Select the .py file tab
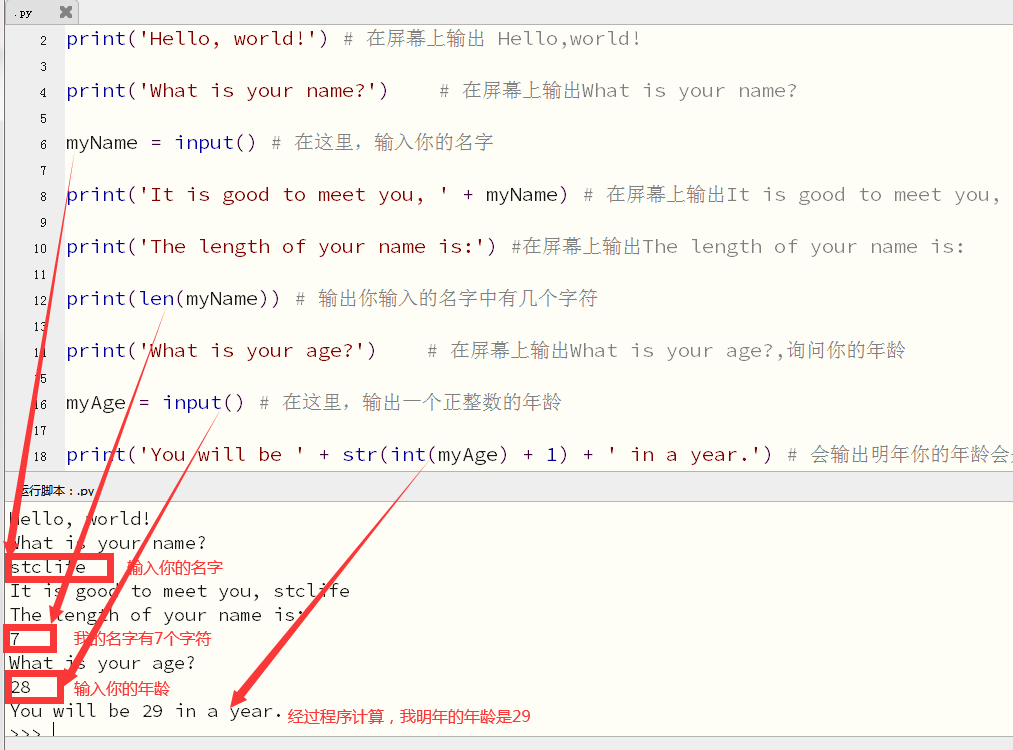The width and height of the screenshot is (1013, 750). pos(24,12)
